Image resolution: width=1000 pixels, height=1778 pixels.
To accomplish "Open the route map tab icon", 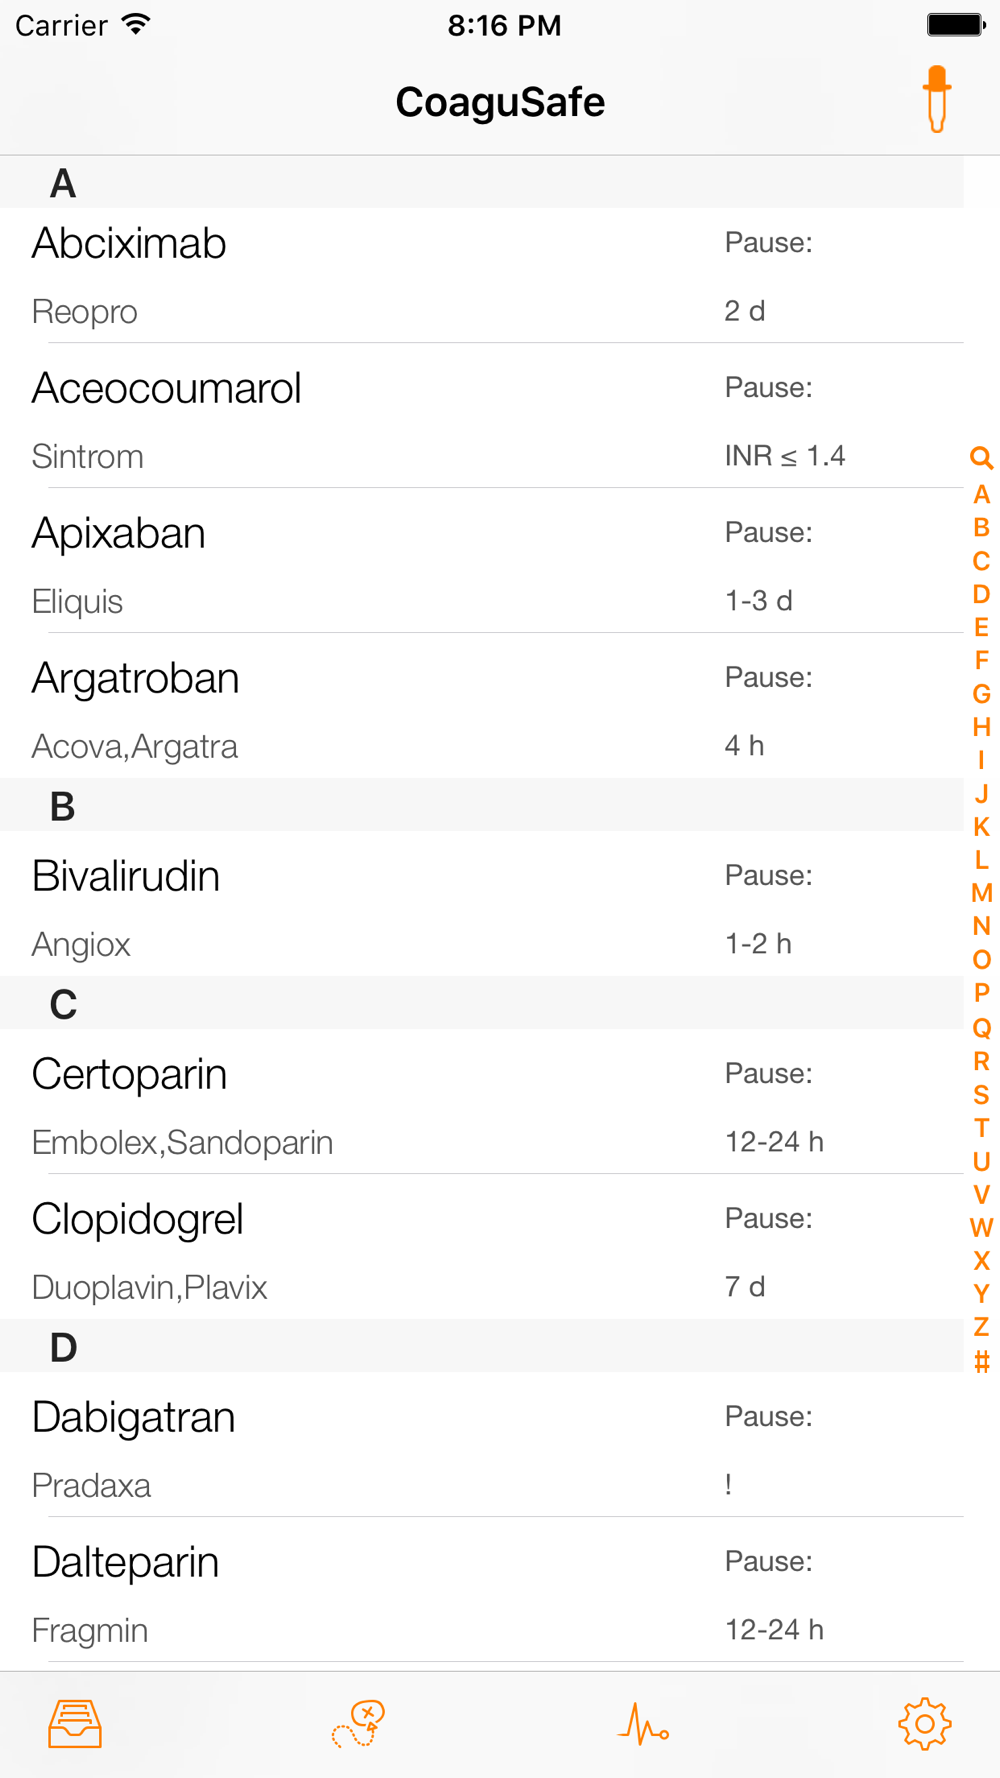I will (358, 1724).
